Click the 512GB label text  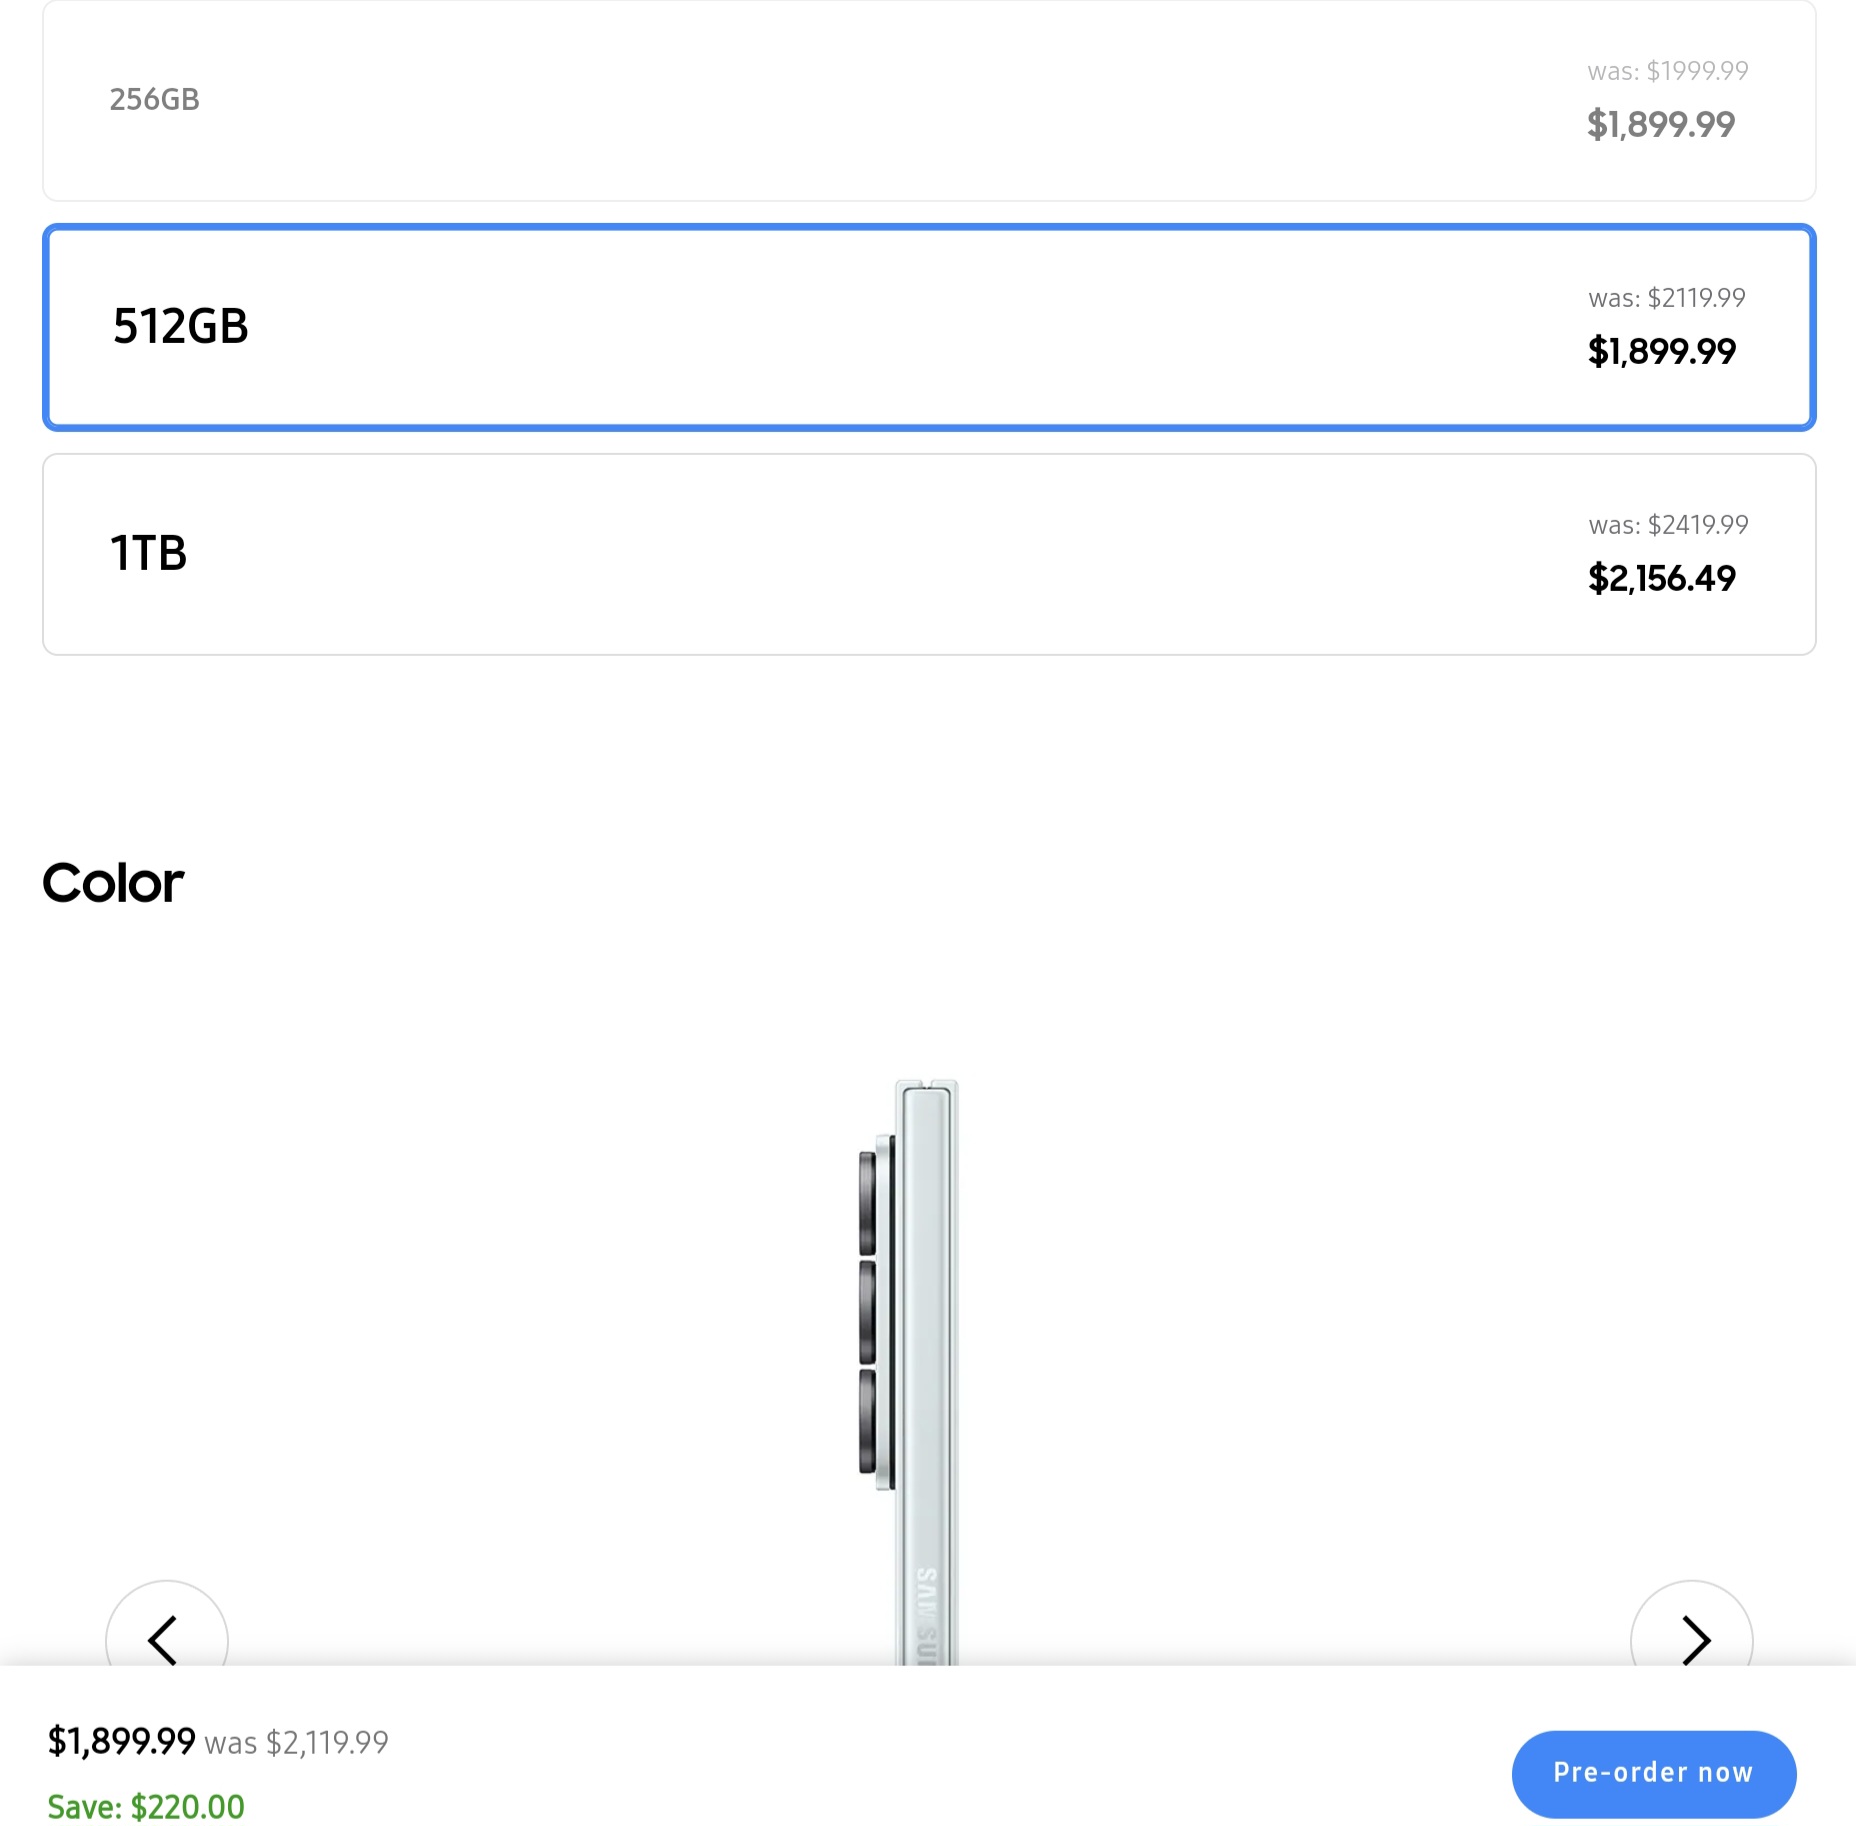[x=180, y=326]
